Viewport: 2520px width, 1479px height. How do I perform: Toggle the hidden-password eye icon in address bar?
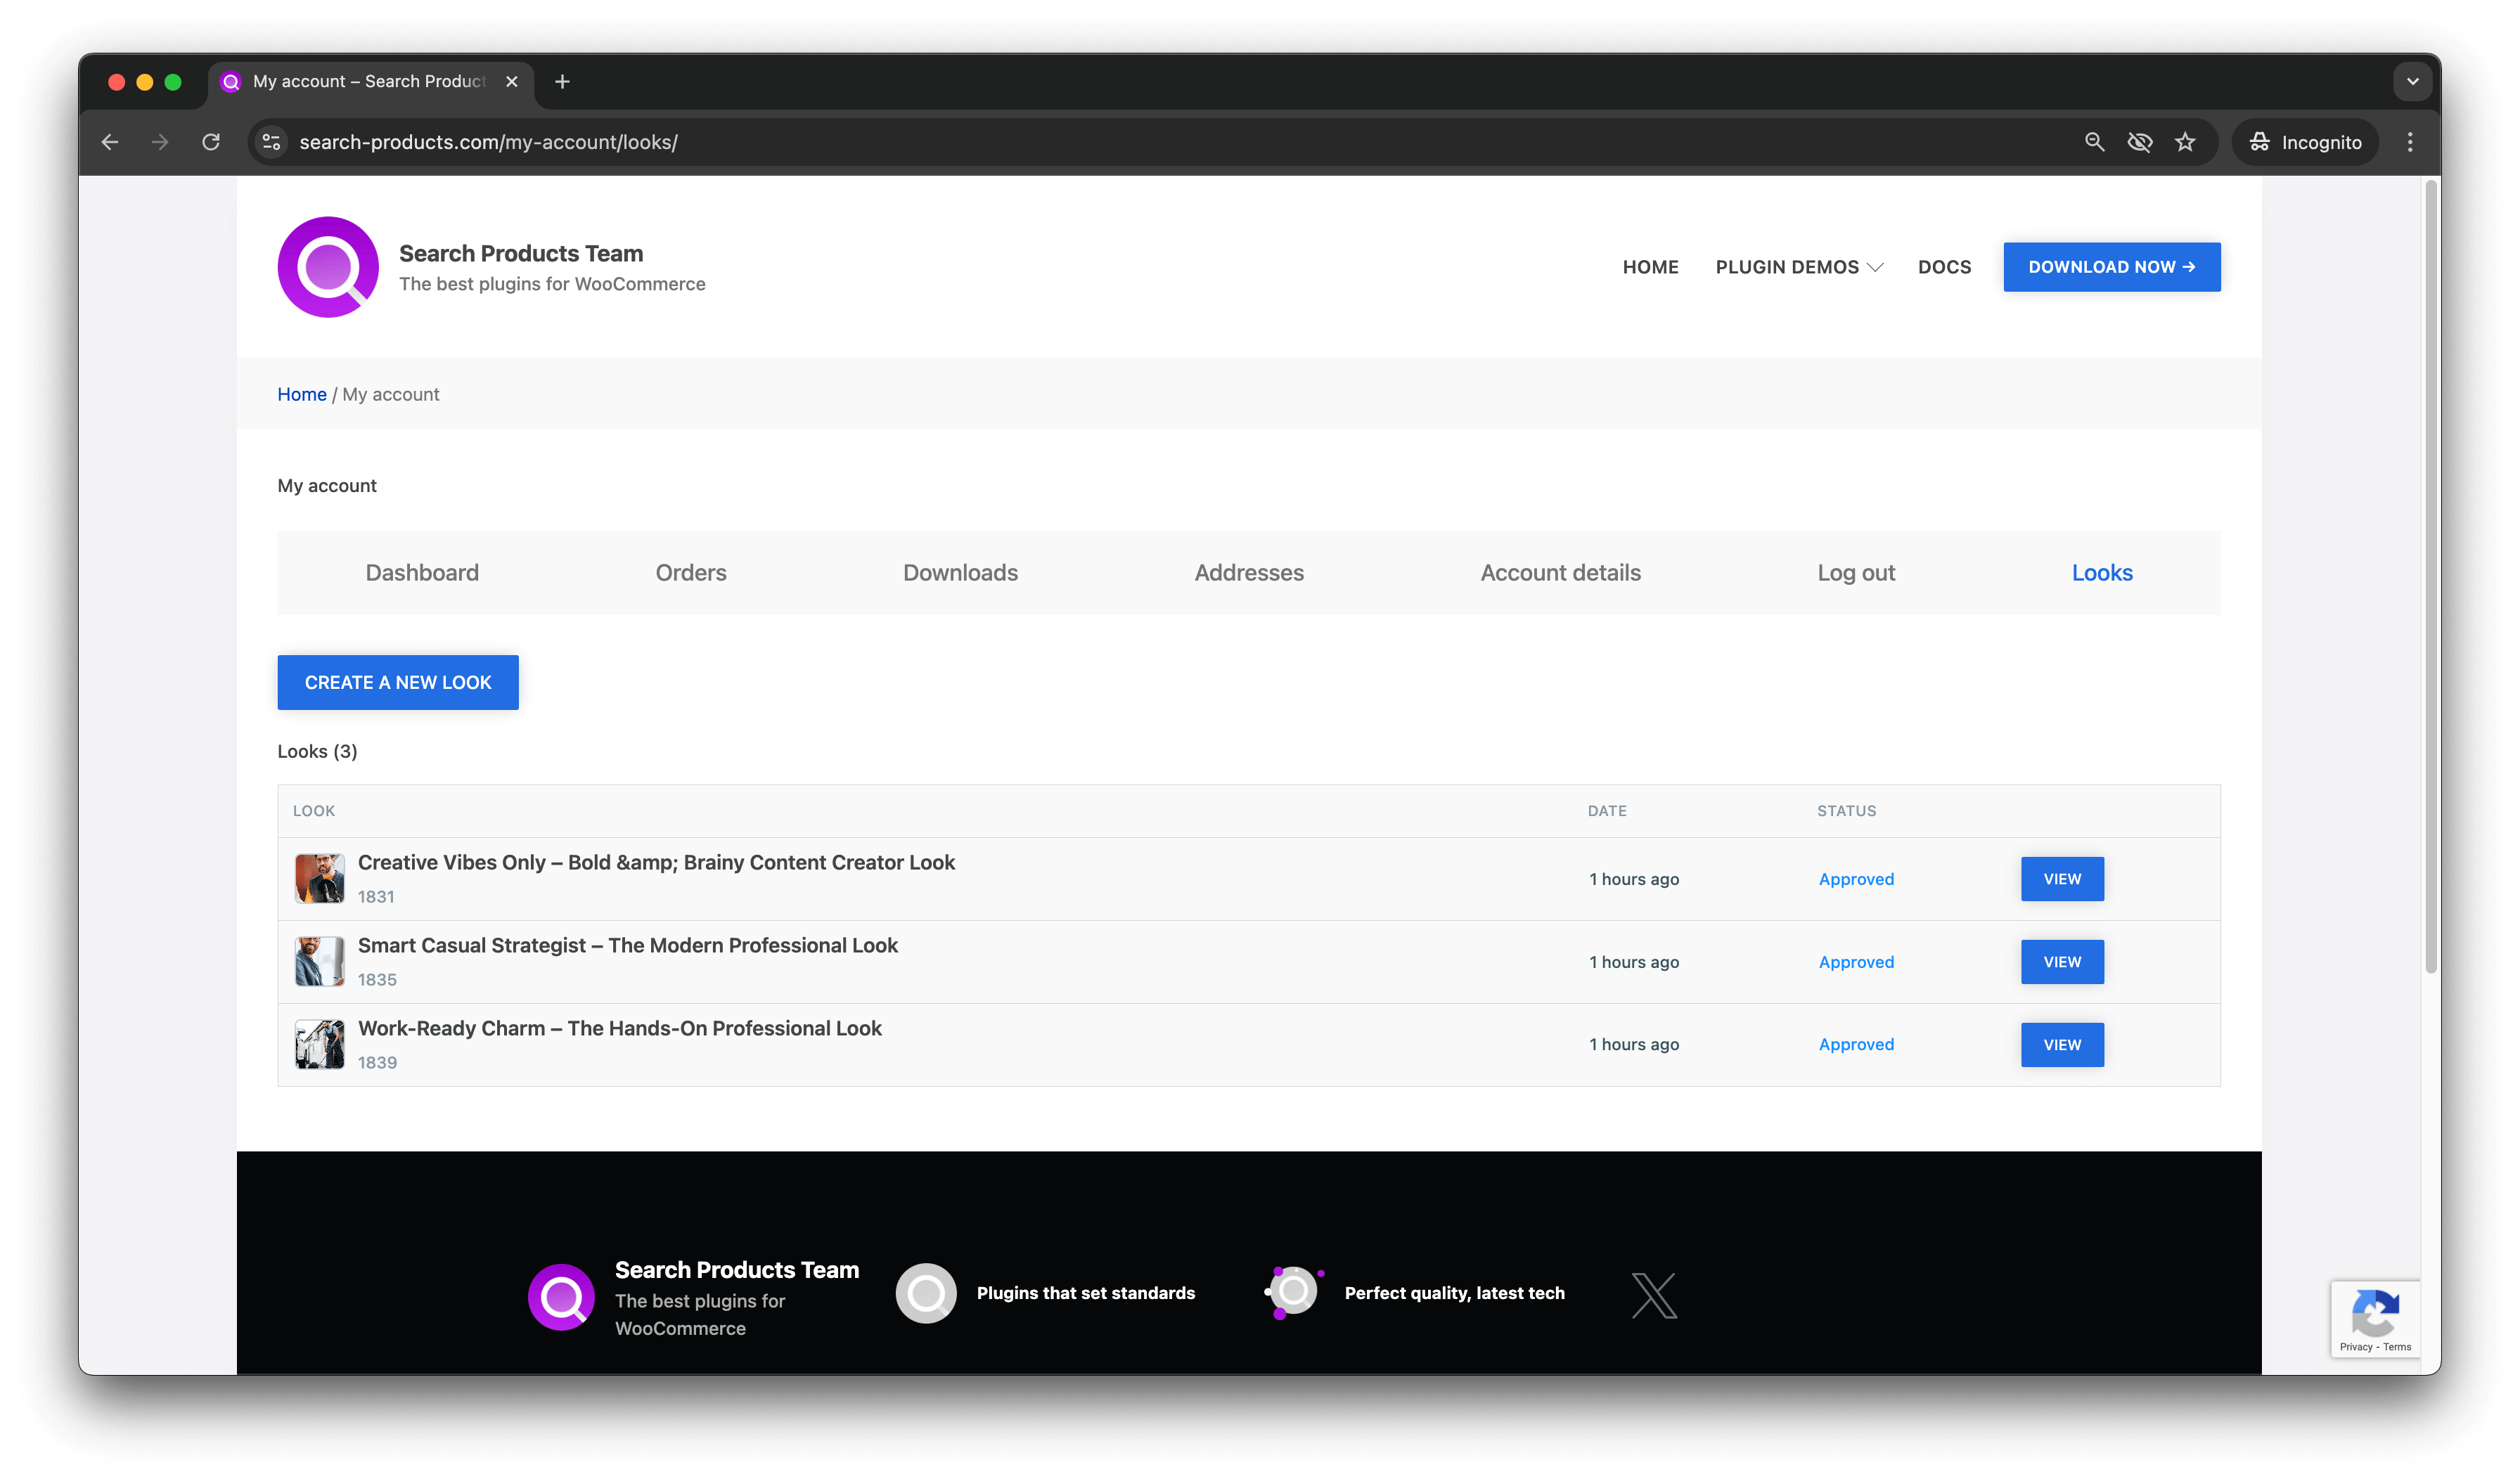[x=2140, y=142]
